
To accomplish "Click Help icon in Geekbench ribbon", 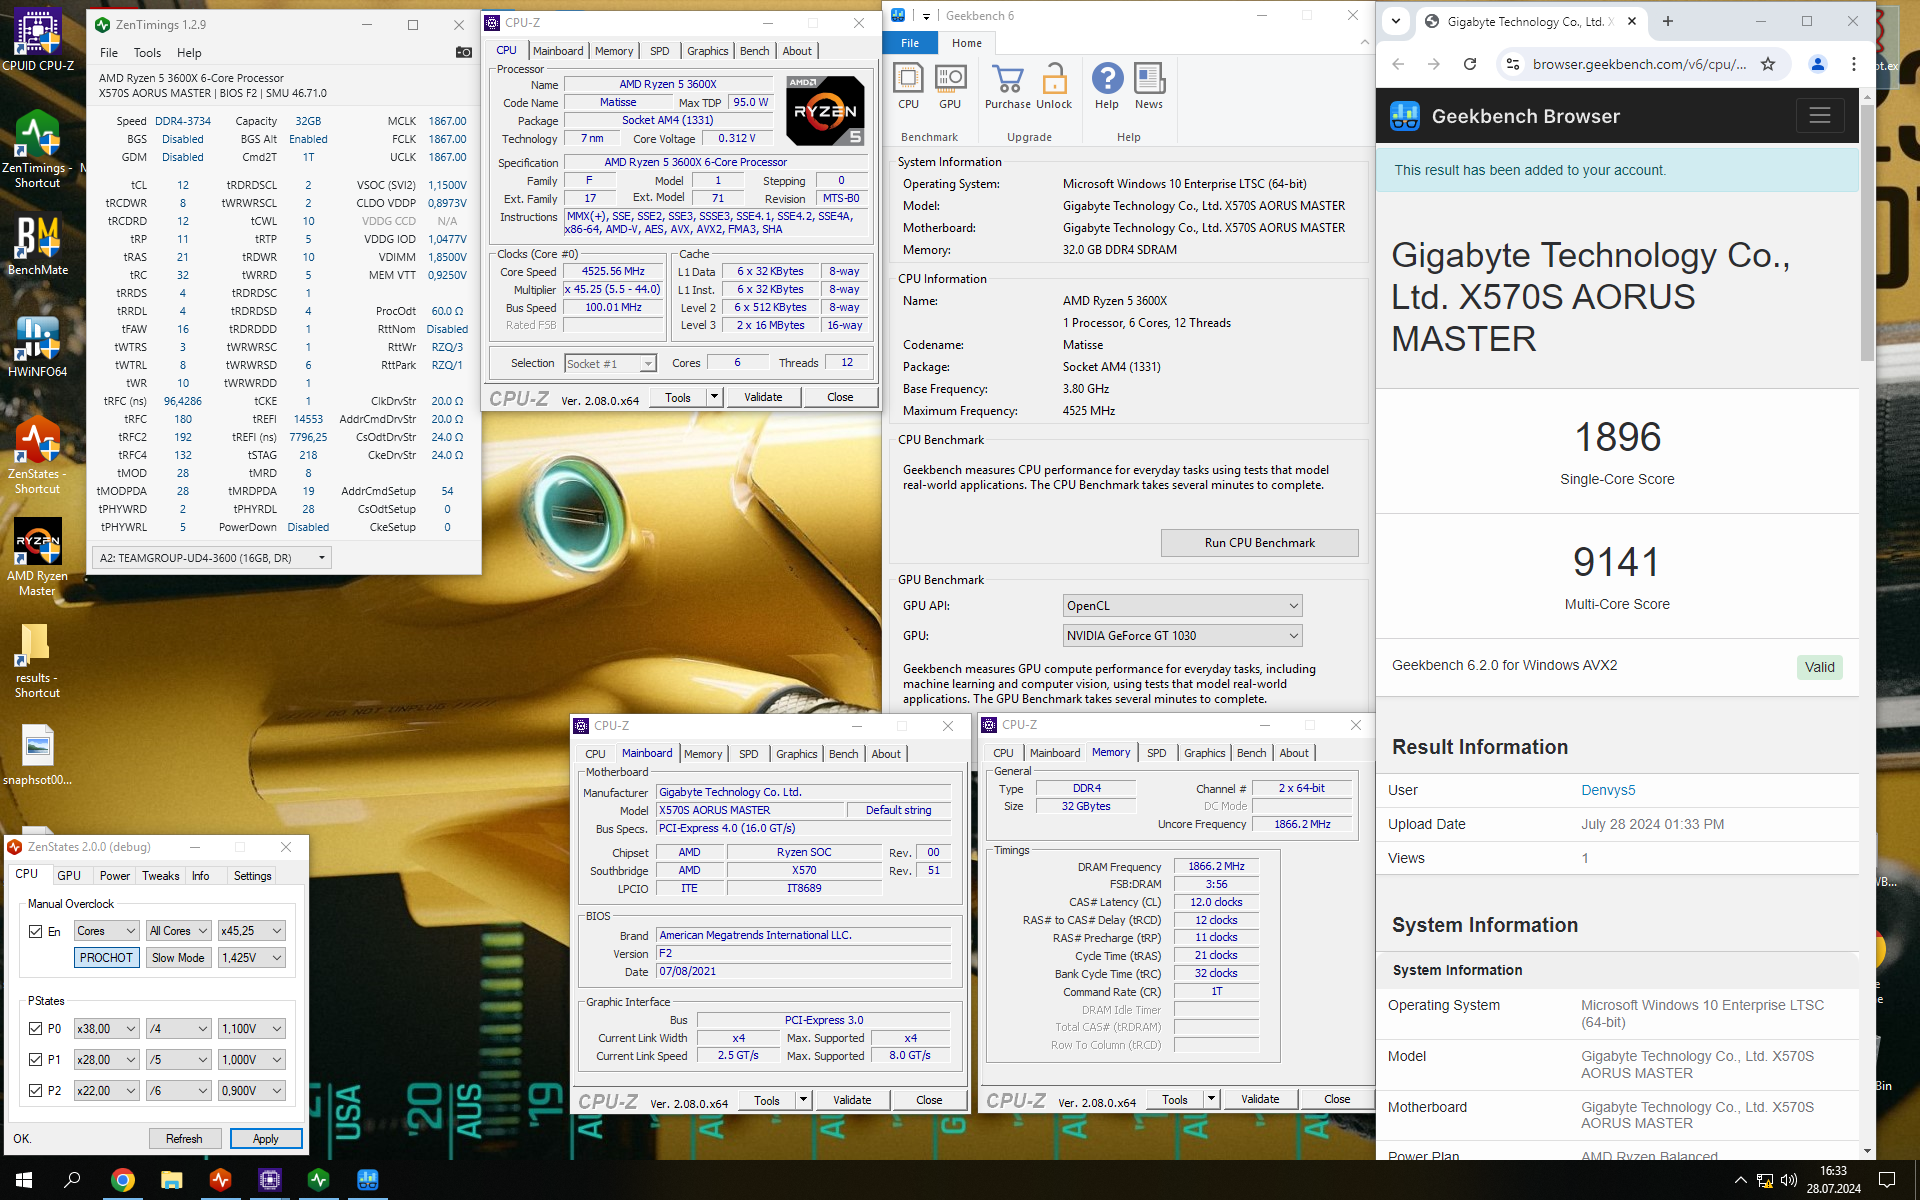I will (x=1107, y=86).
